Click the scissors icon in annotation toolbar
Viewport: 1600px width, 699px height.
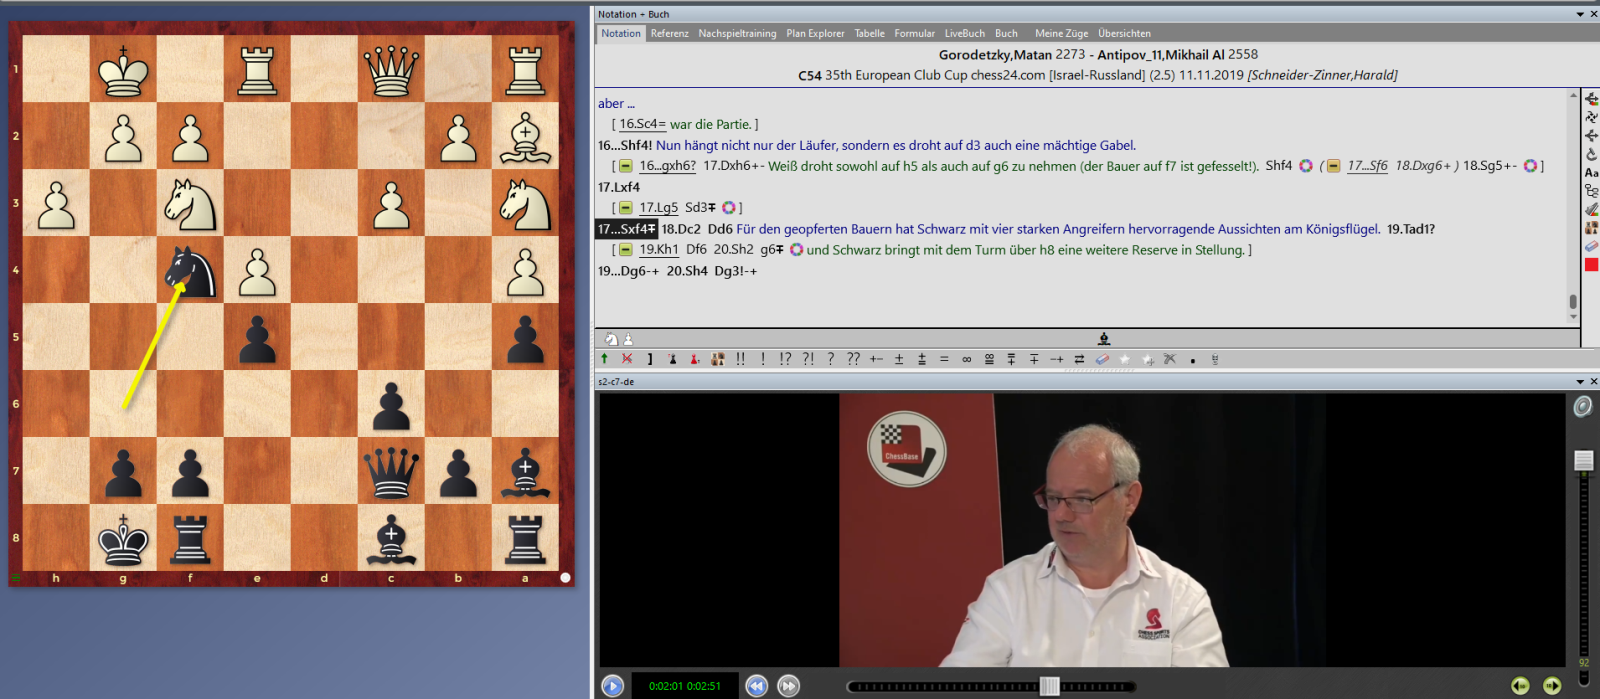tap(1169, 359)
